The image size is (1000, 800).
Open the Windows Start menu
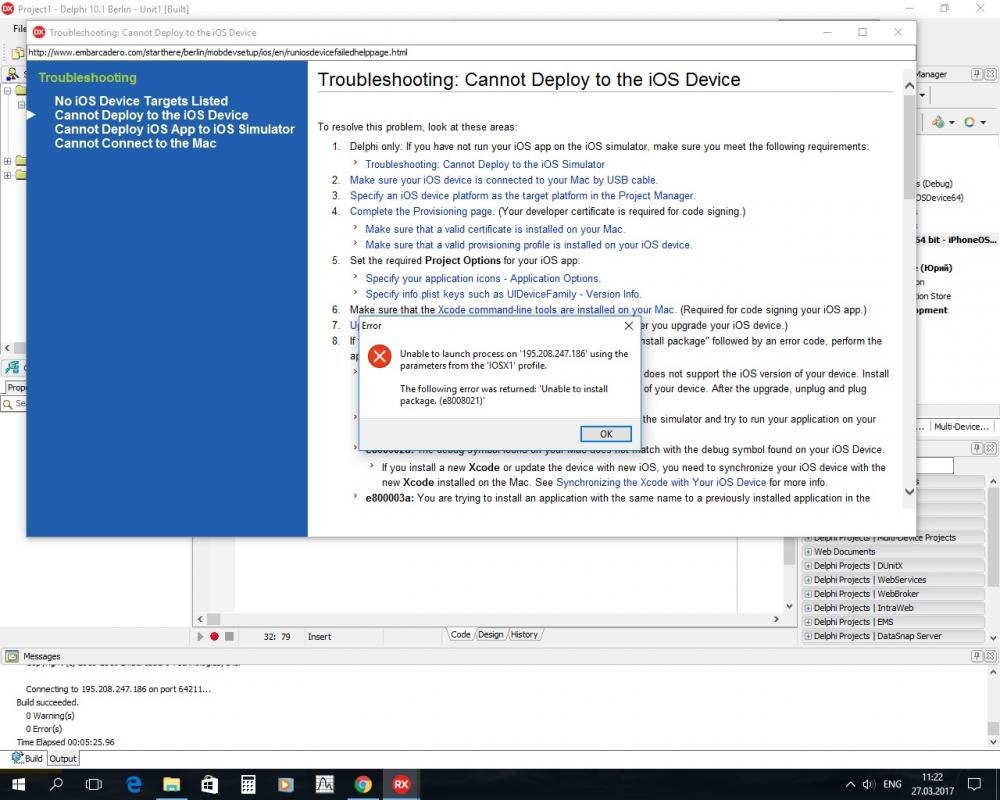[18, 784]
